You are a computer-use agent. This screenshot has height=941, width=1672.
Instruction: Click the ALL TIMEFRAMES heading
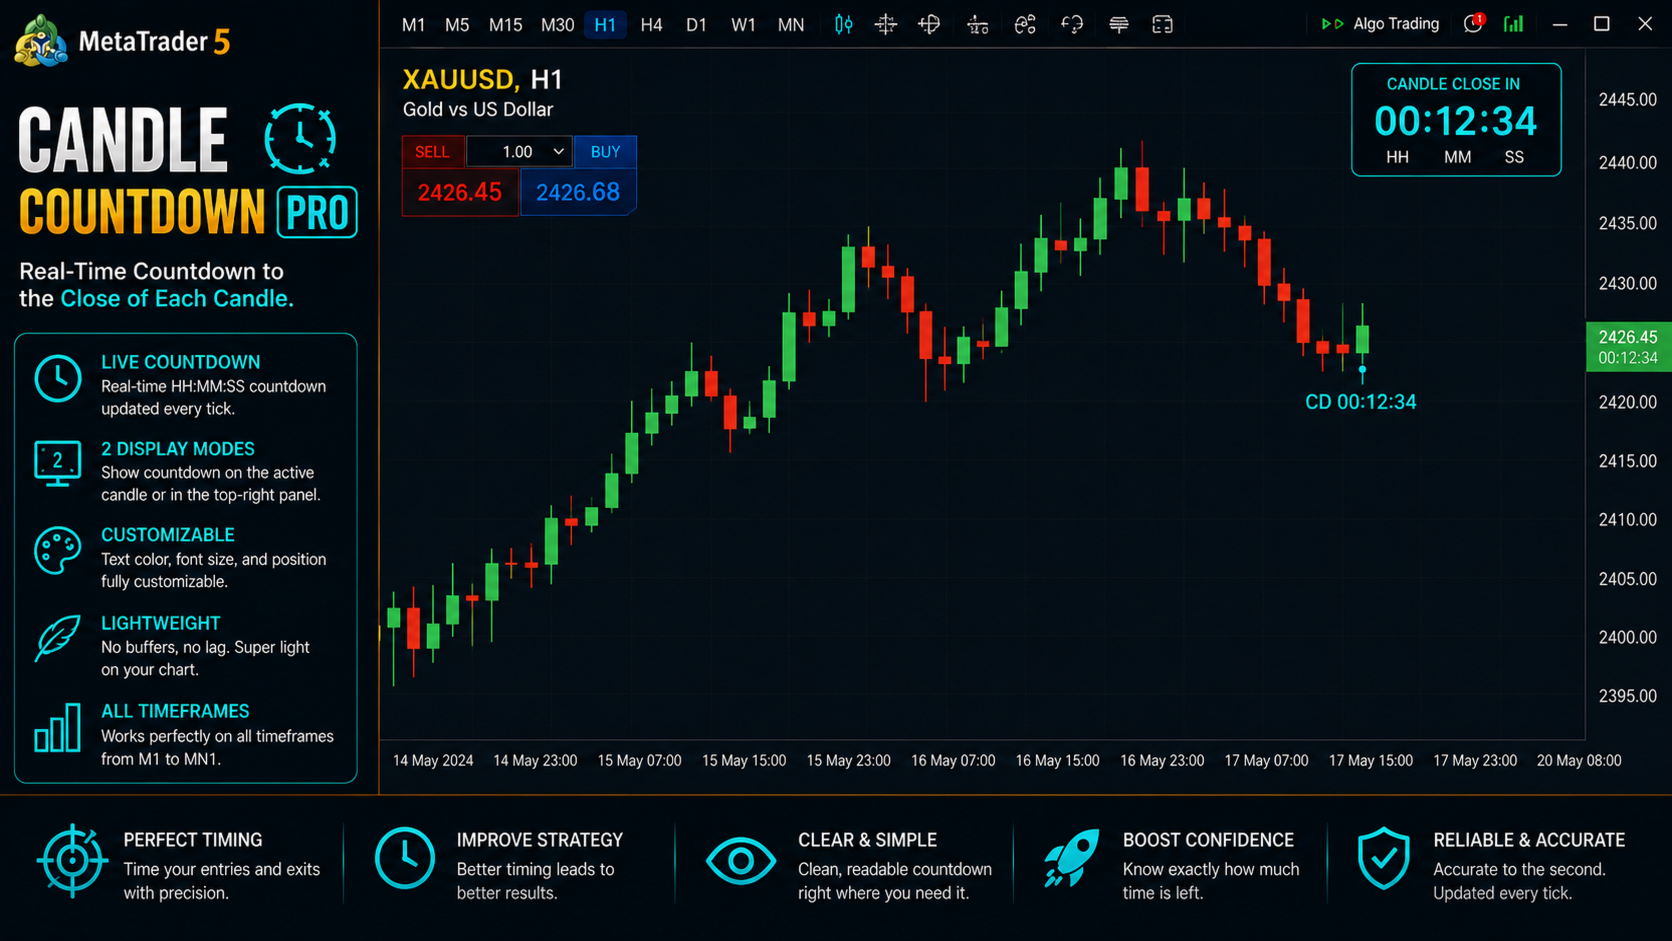175,711
